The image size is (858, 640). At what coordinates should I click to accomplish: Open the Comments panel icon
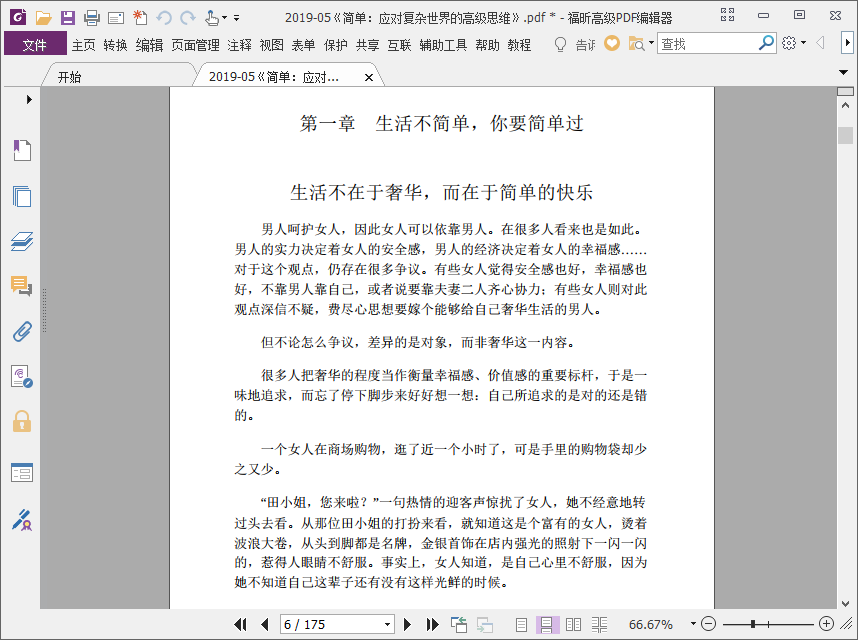click(22, 286)
